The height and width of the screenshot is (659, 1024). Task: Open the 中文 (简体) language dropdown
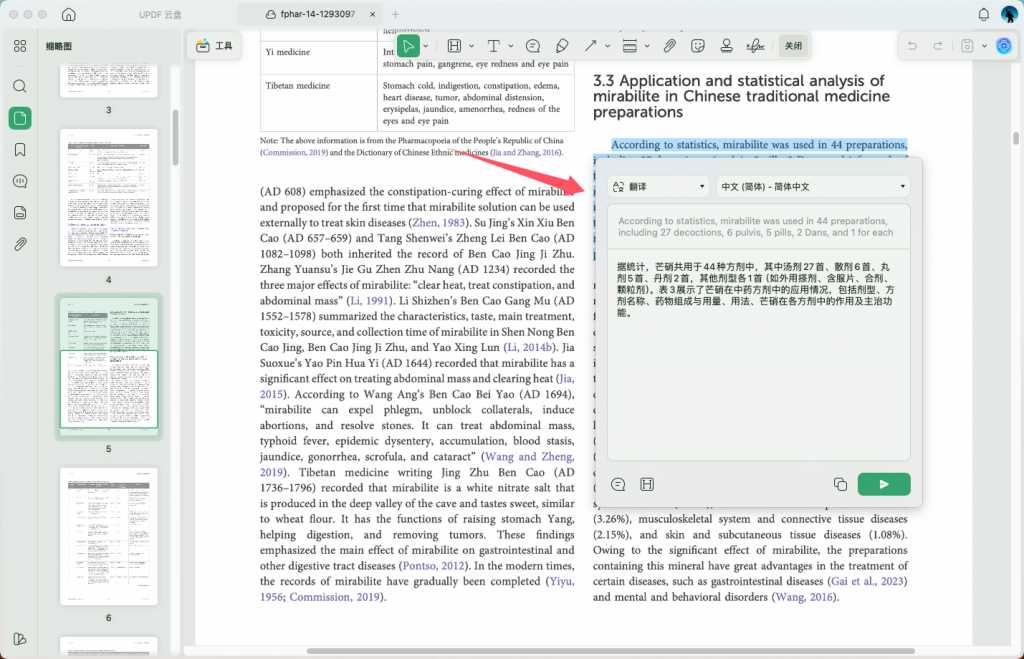[813, 187]
